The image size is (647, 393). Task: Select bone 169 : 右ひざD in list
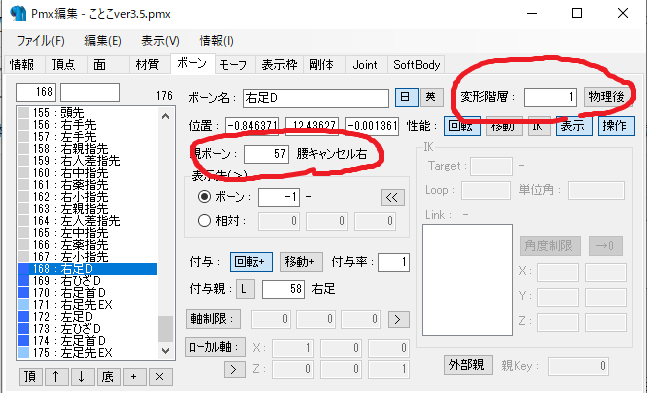tap(87, 281)
